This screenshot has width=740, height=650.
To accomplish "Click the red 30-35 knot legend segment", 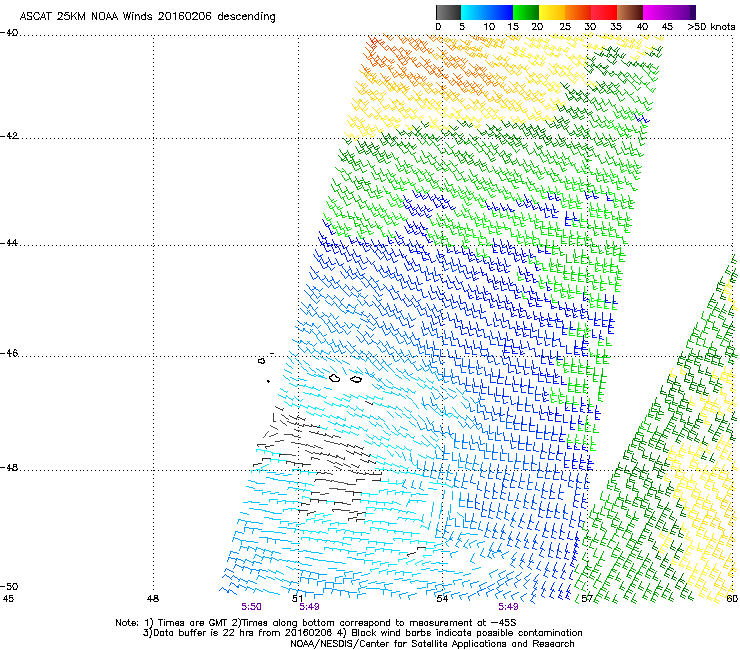I will point(604,12).
